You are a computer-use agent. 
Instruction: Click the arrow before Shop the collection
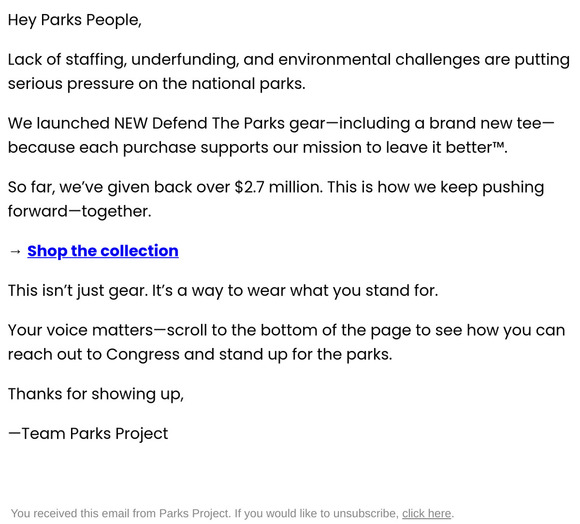coord(15,251)
